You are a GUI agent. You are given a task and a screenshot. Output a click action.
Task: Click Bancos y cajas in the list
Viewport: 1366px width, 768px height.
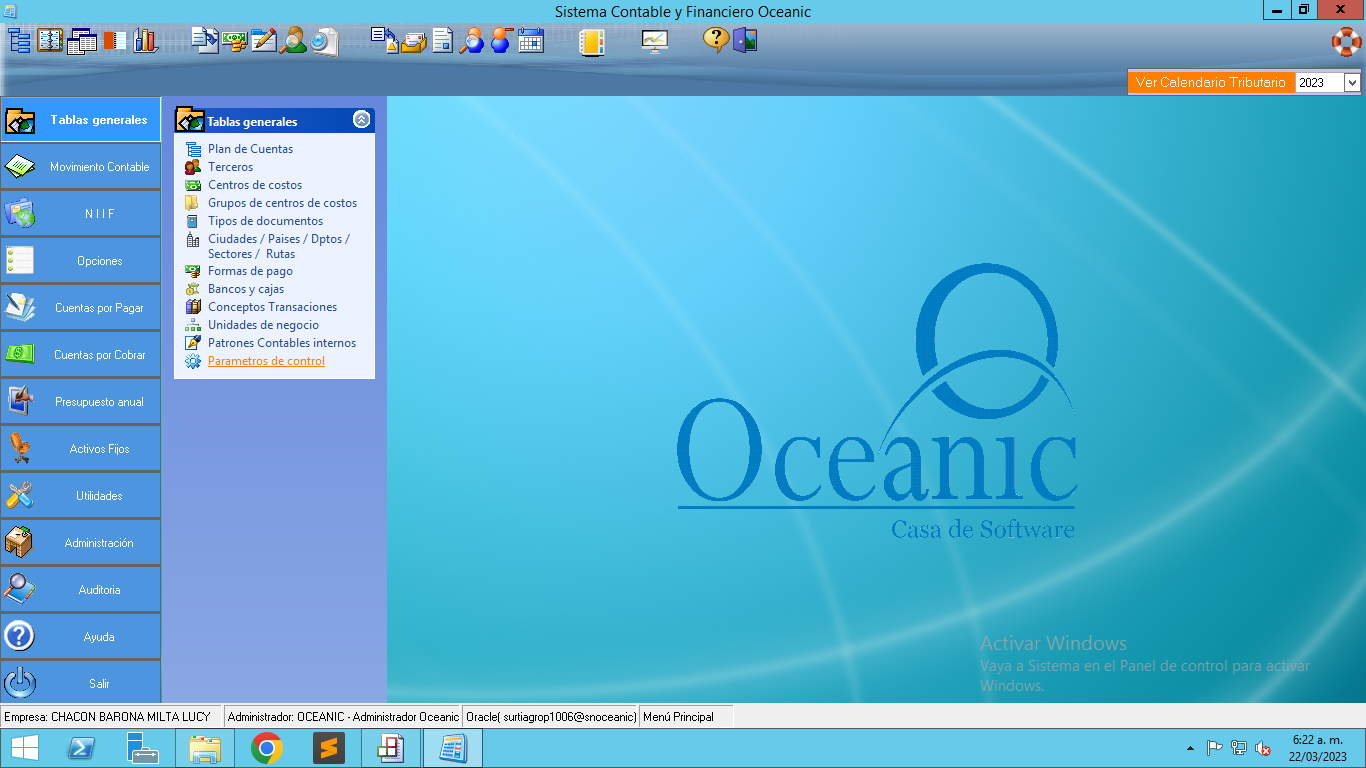pos(246,289)
